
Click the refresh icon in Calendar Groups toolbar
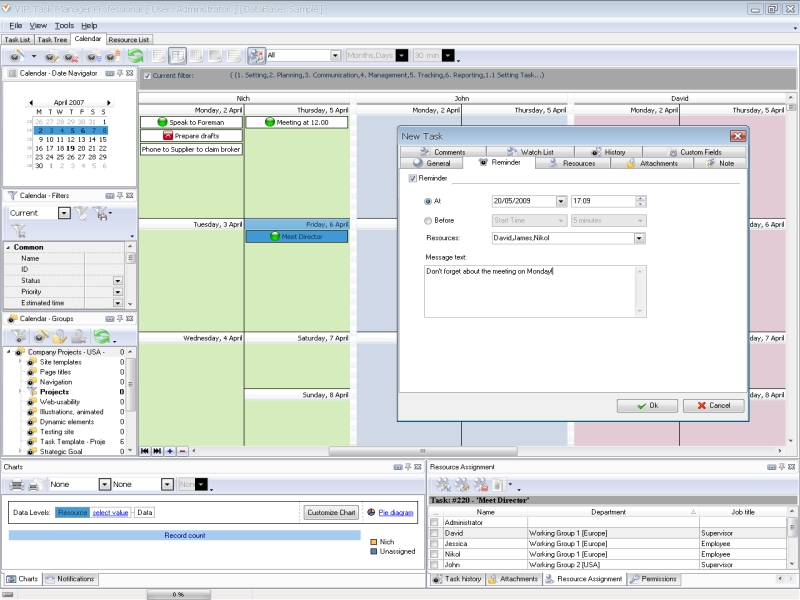tap(102, 336)
